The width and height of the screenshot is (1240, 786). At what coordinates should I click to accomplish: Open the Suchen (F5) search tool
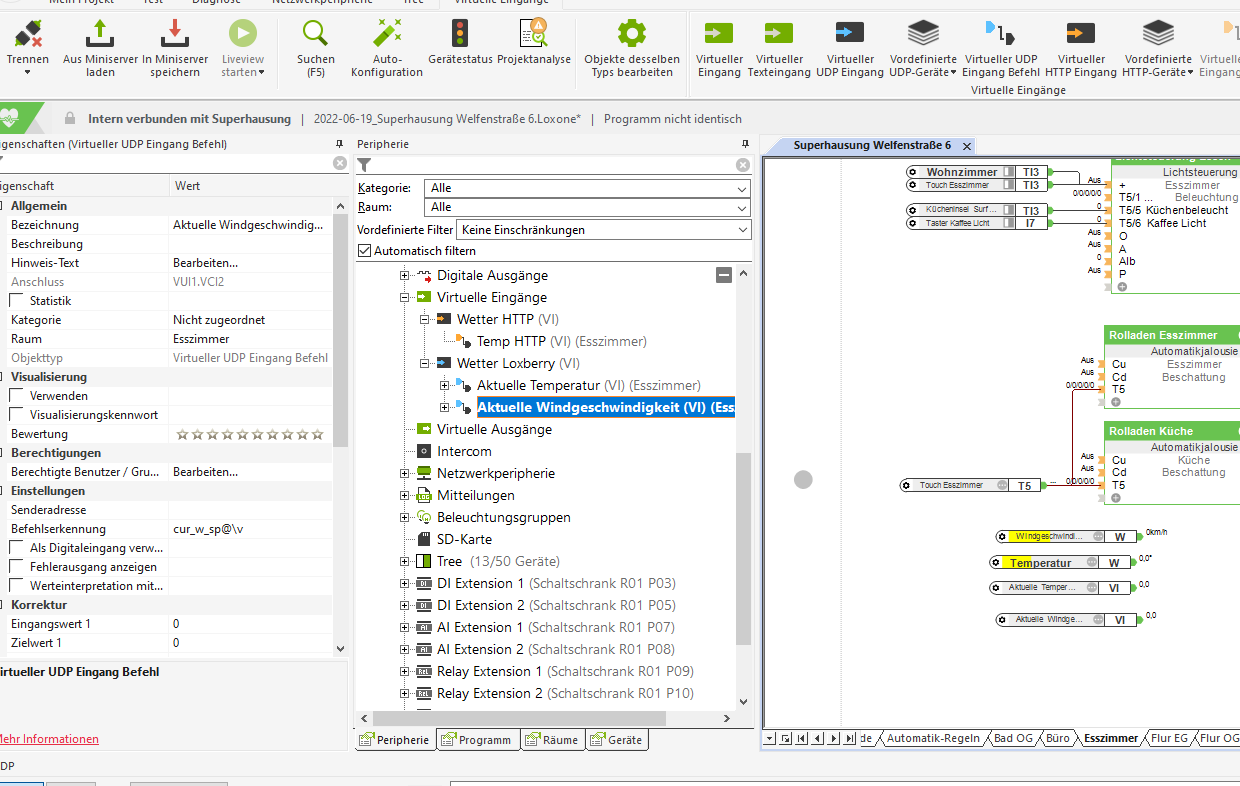(316, 35)
